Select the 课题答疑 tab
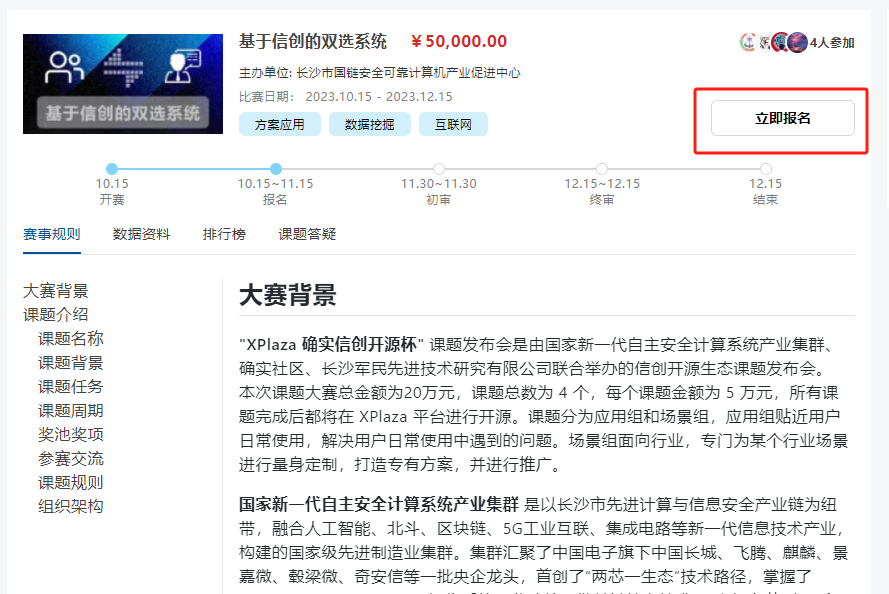889x594 pixels. click(x=307, y=234)
